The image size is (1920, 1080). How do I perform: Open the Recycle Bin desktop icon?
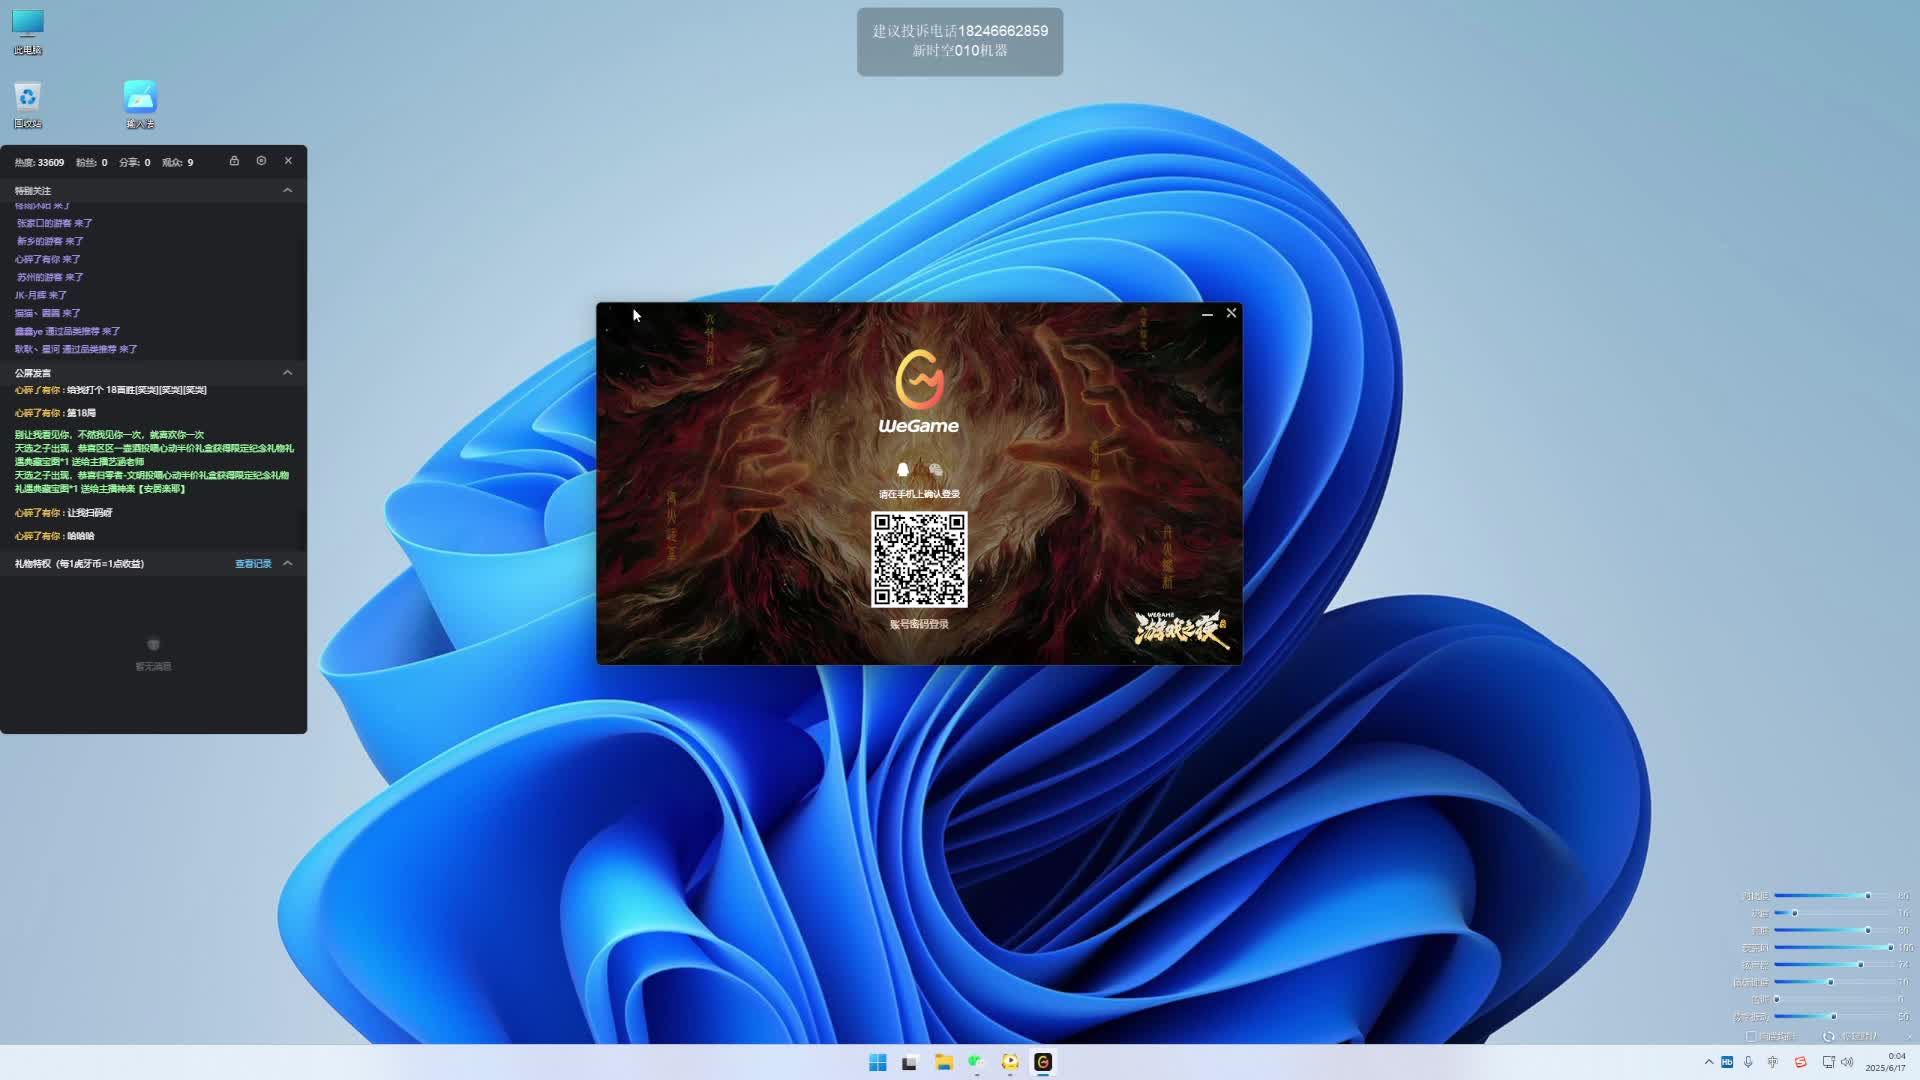pos(28,104)
